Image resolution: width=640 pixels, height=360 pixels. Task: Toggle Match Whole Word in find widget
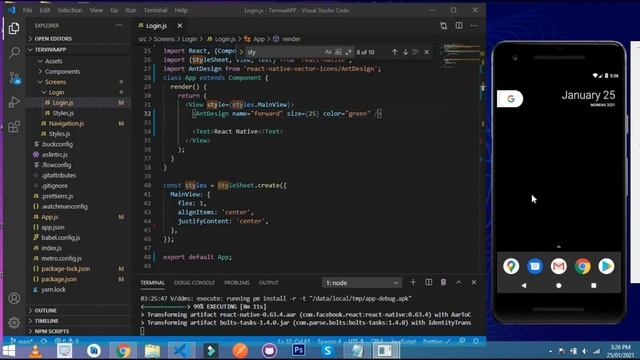[338, 52]
